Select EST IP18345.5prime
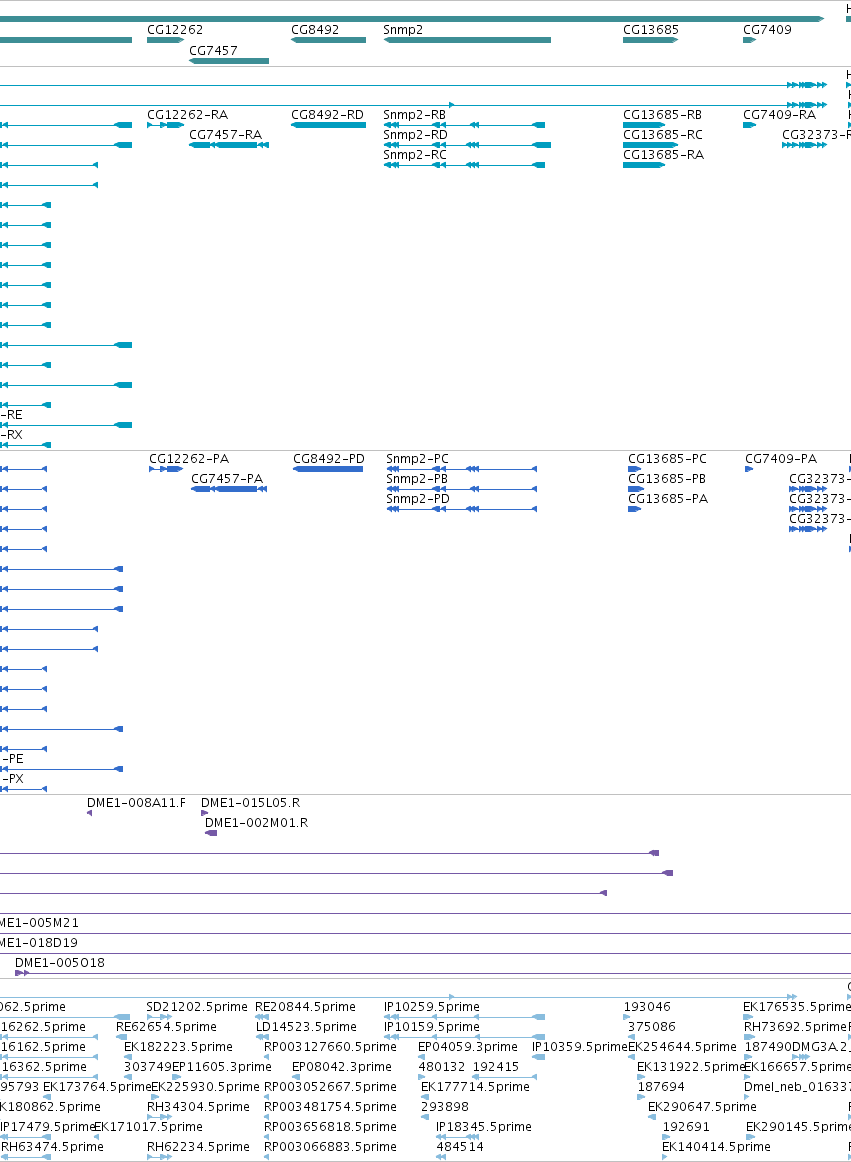851x1162 pixels. tap(484, 1127)
